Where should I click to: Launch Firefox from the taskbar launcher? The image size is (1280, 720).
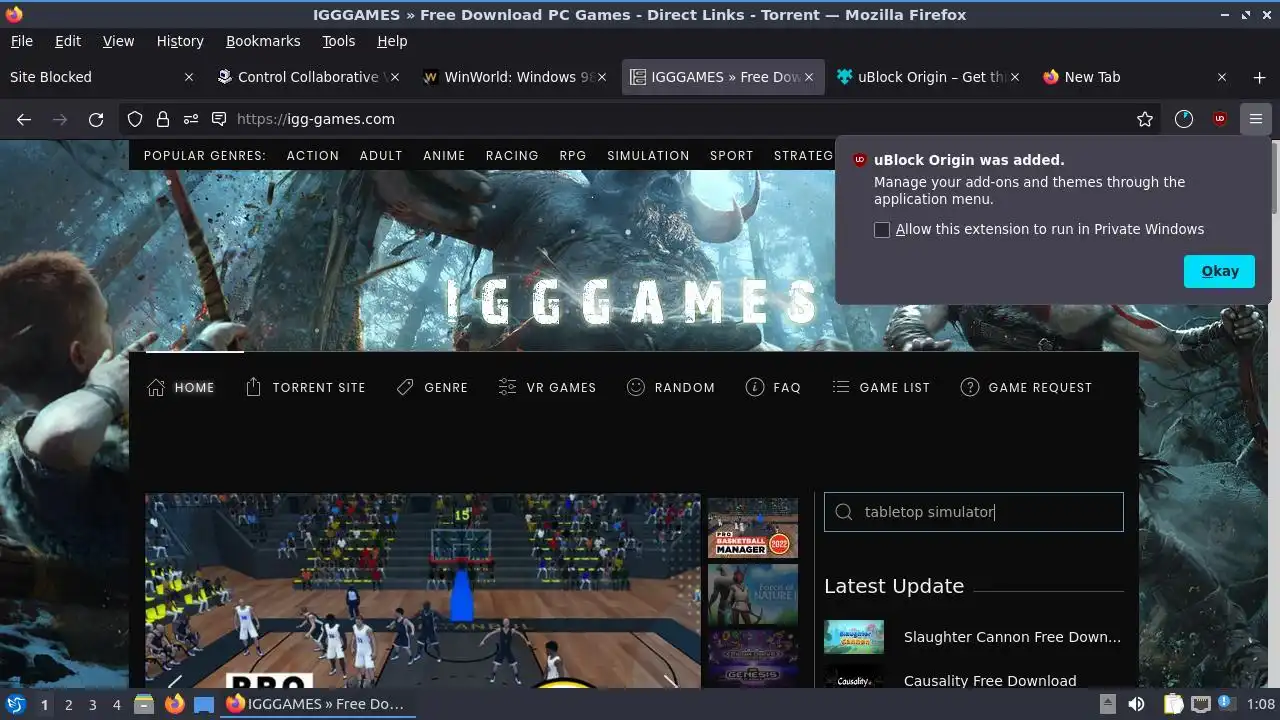pyautogui.click(x=174, y=704)
